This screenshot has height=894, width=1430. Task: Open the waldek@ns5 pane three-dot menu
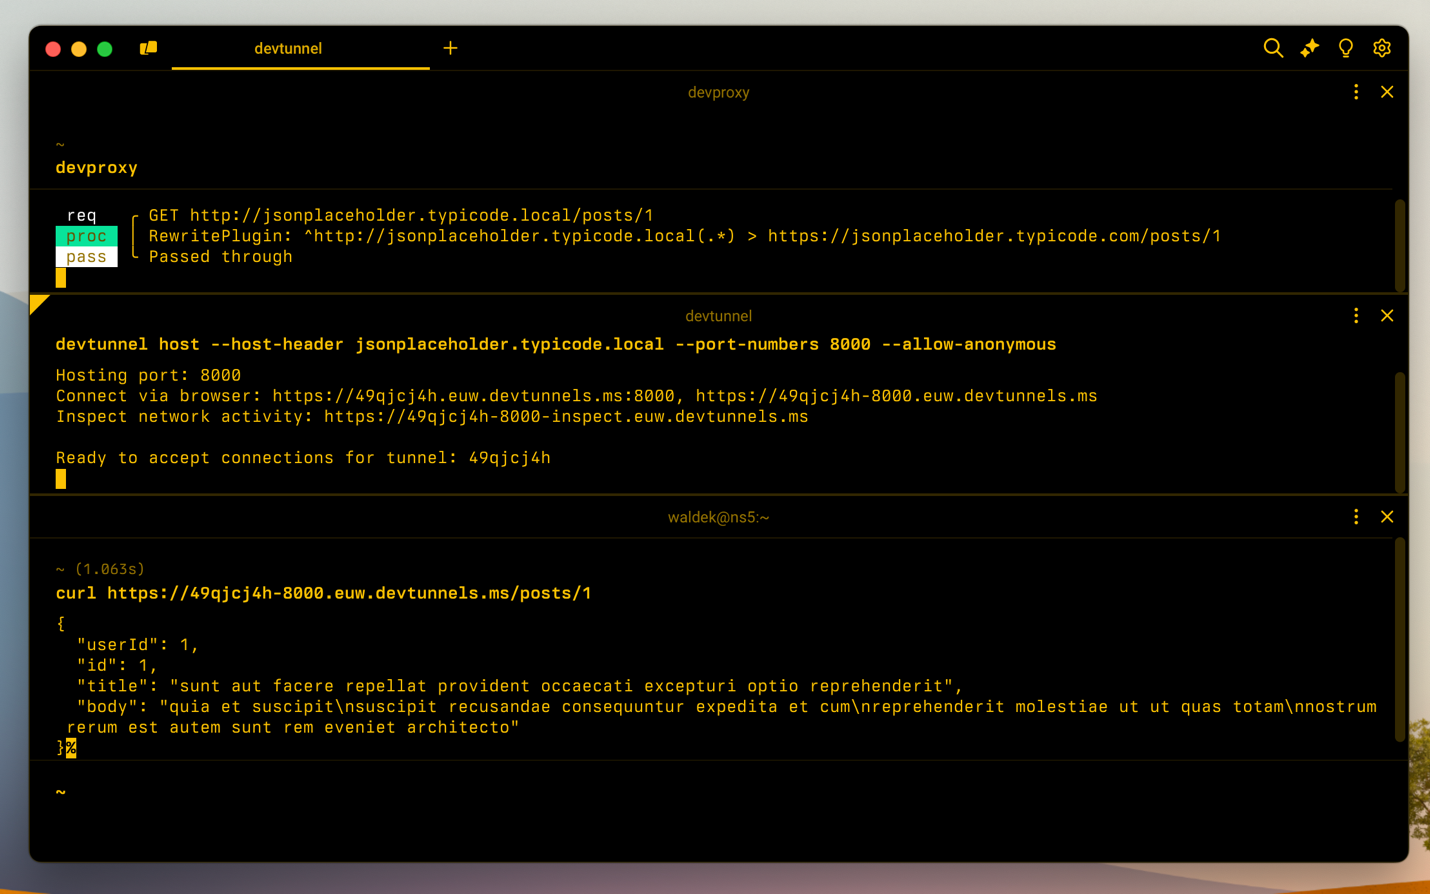[1355, 517]
